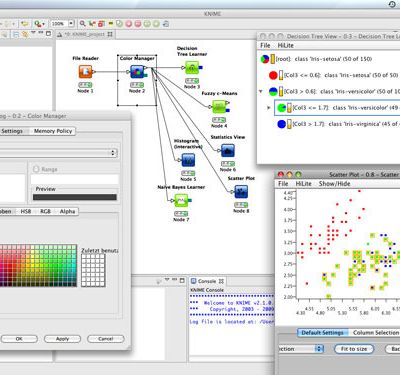Switch to the Memory Policy tab

(53, 131)
